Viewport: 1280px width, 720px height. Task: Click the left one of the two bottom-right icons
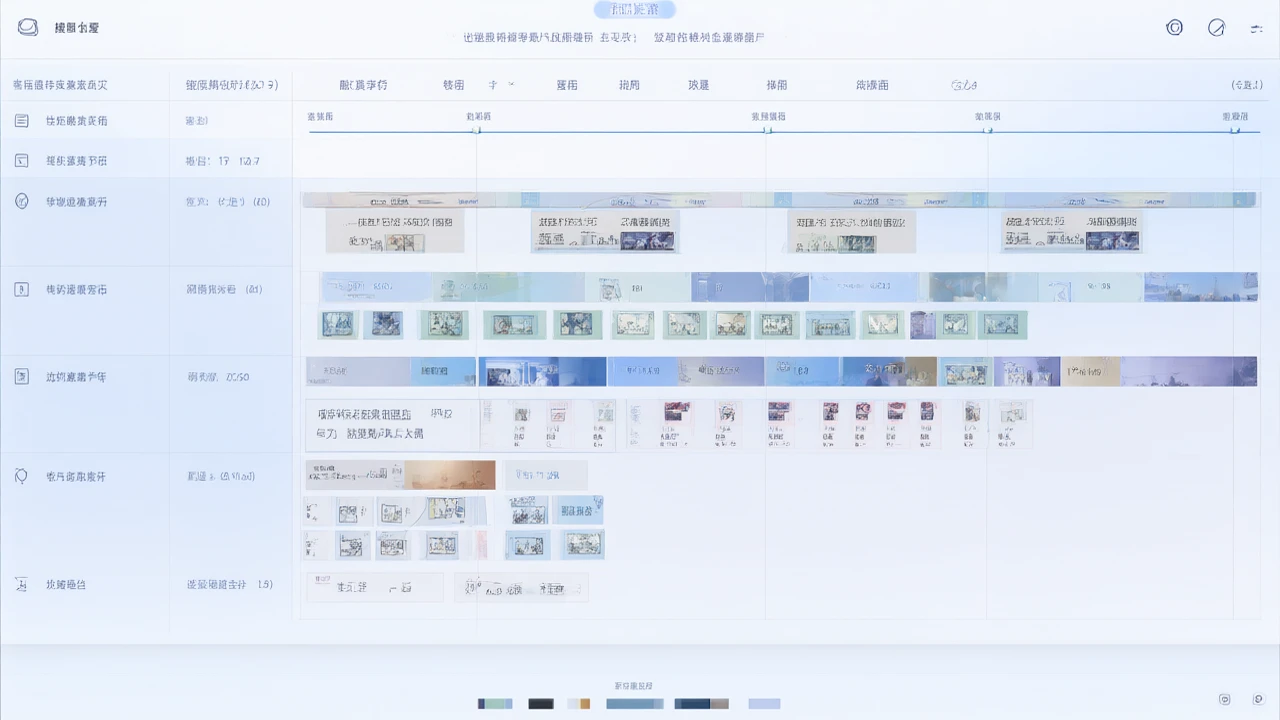coord(1225,699)
